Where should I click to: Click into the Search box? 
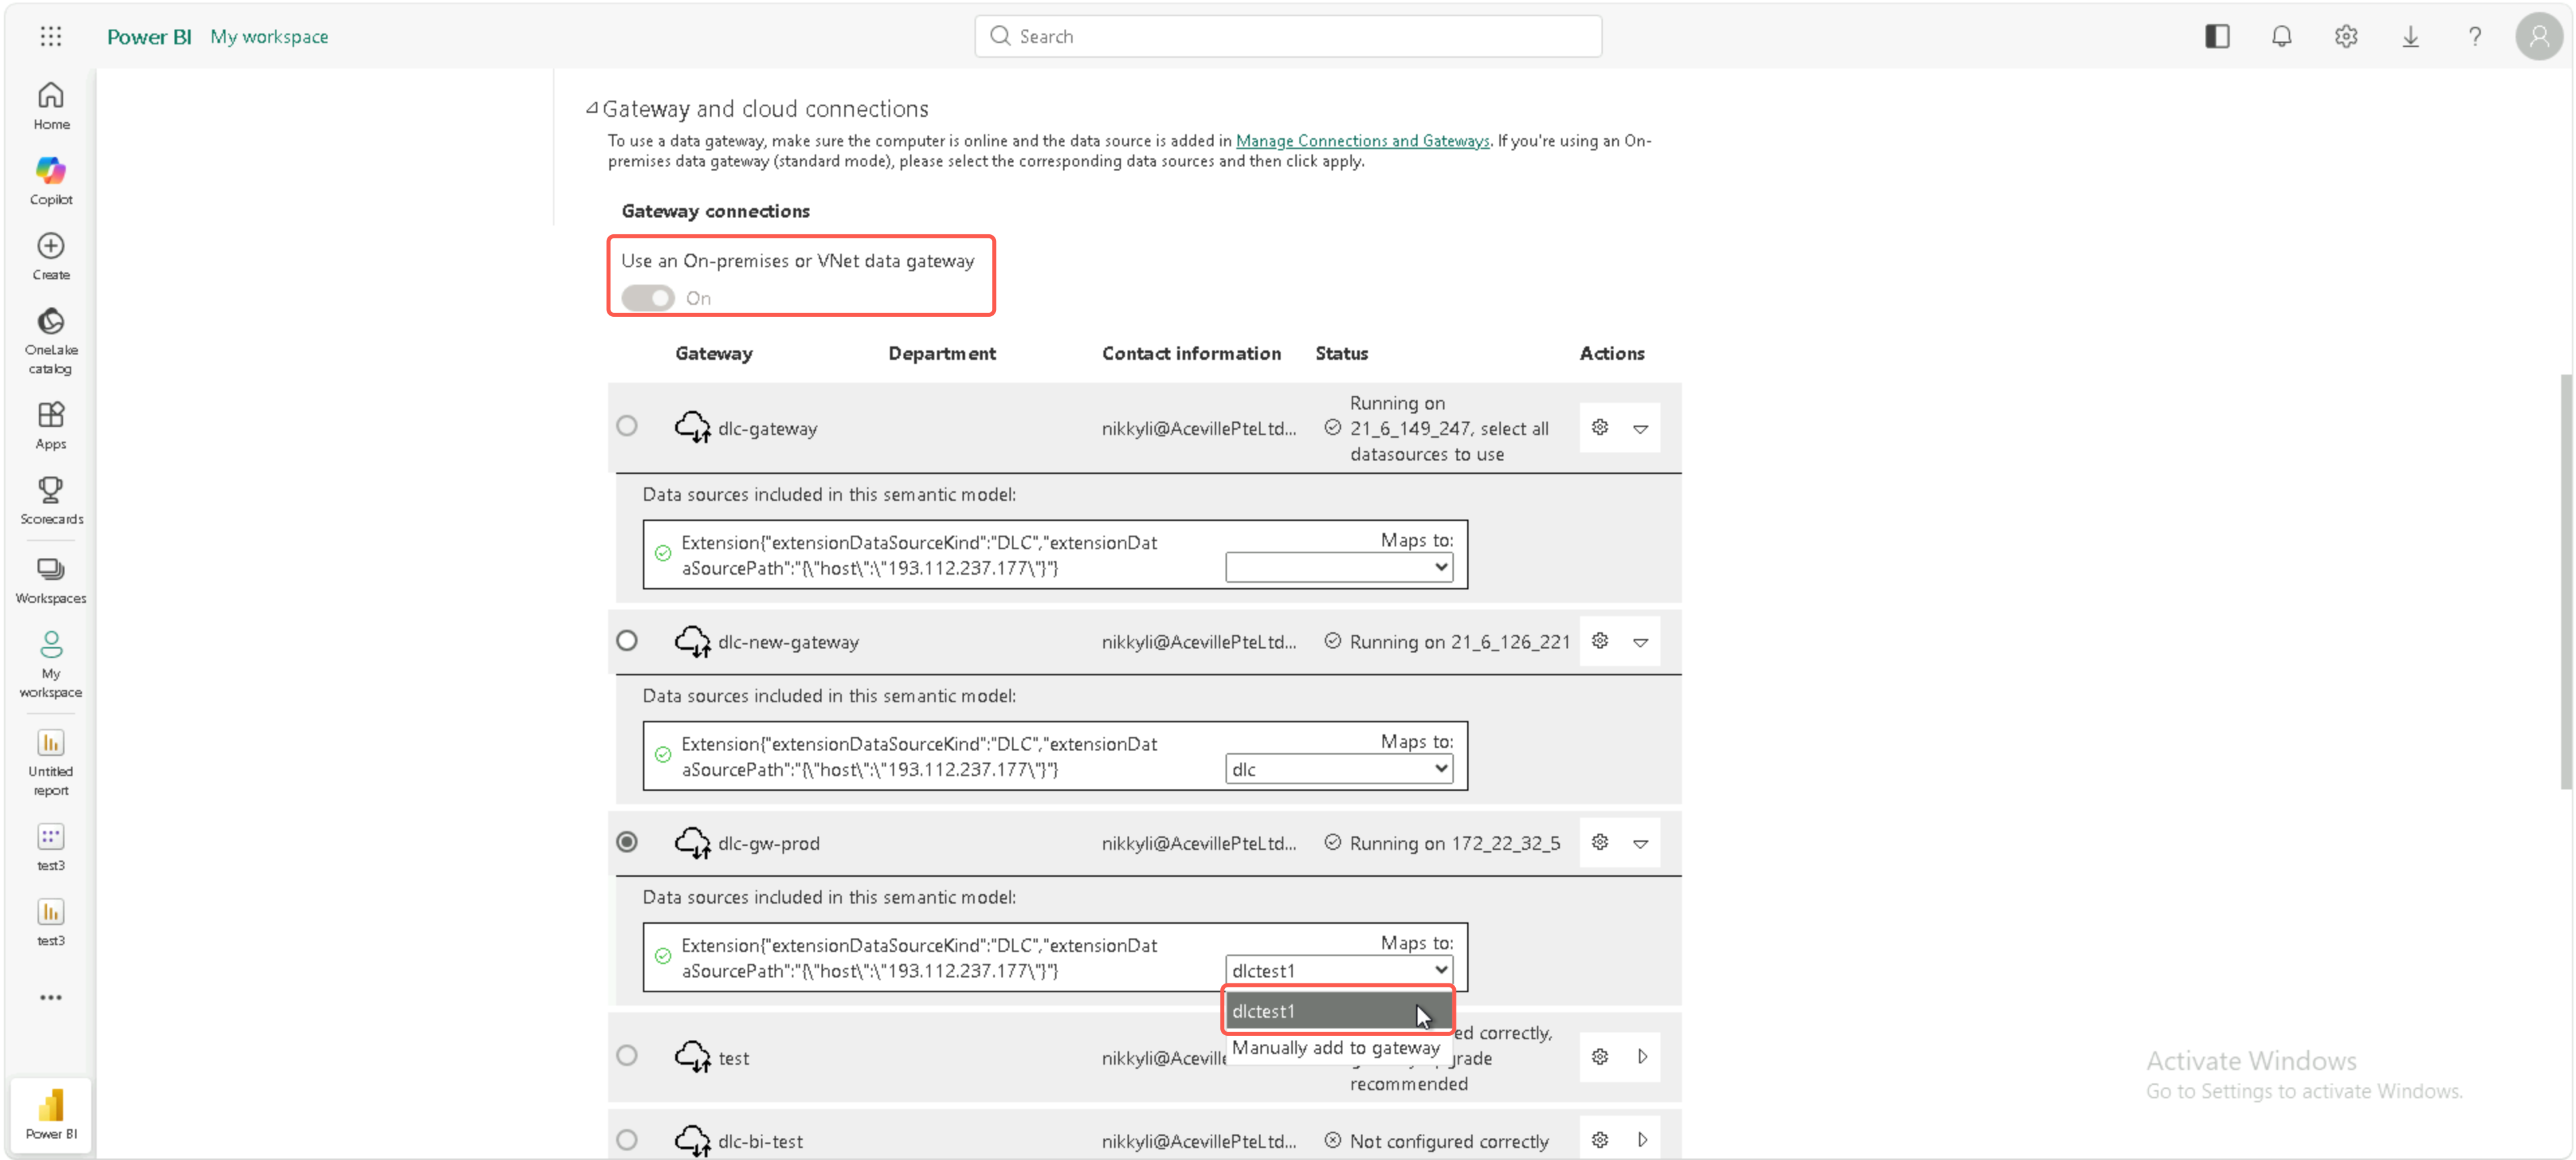coord(1288,36)
